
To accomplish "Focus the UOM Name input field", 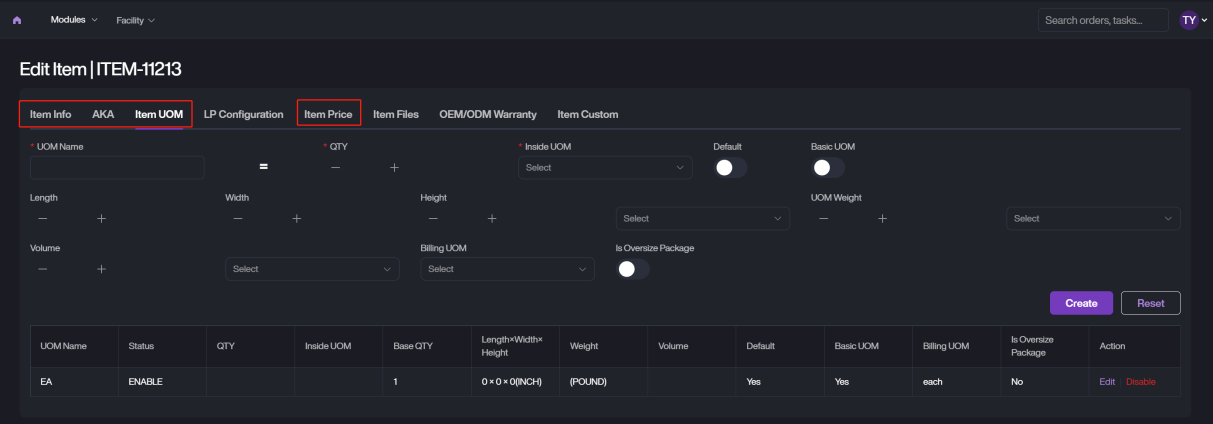I will pos(117,168).
